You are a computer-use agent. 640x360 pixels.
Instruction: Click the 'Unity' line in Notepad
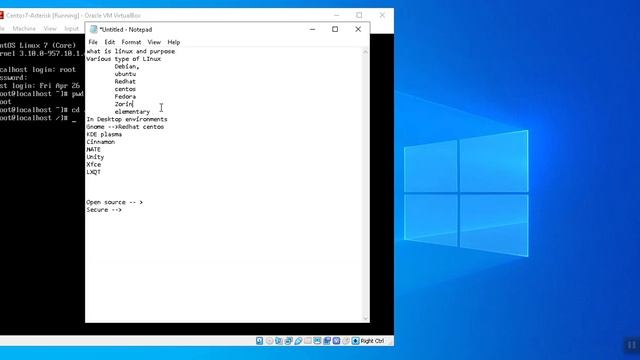95,157
